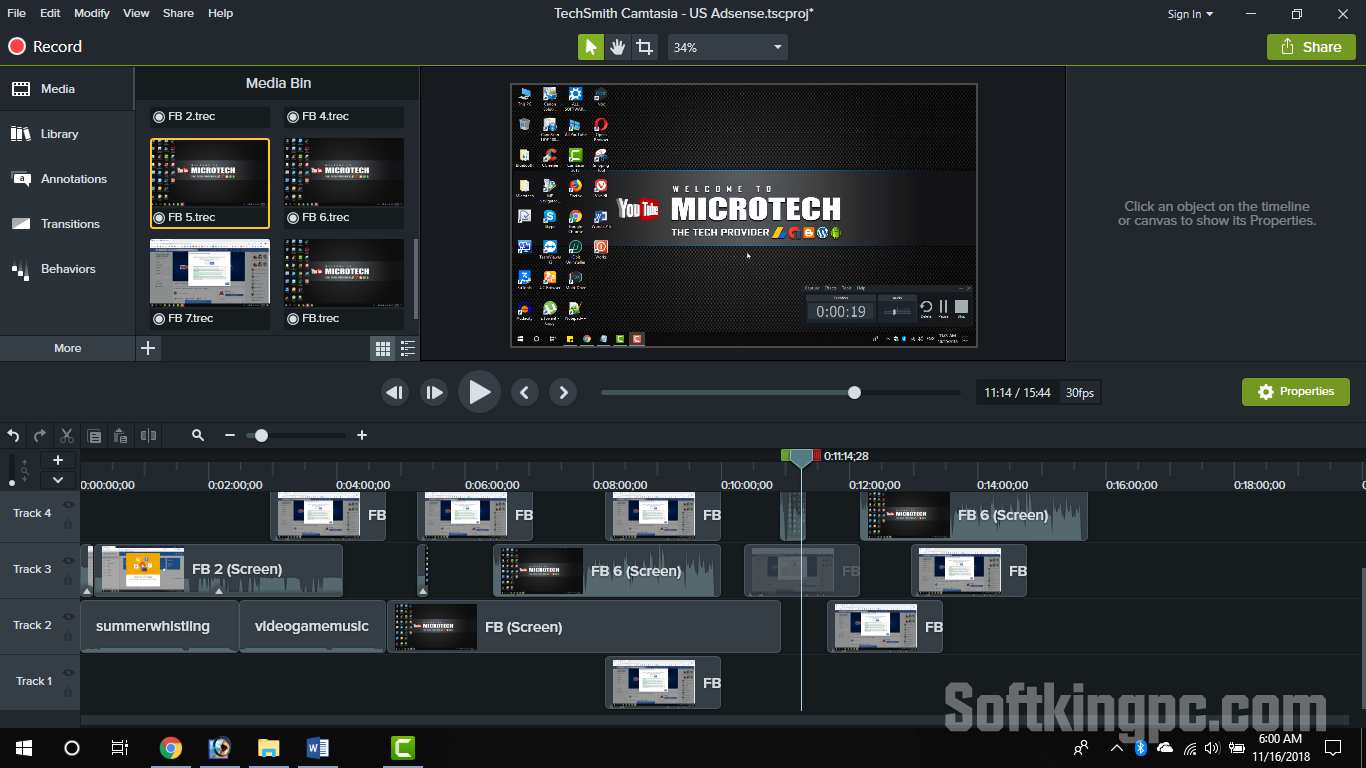The width and height of the screenshot is (1366, 768).
Task: Expand track options chevron below add track
Action: tap(58, 480)
